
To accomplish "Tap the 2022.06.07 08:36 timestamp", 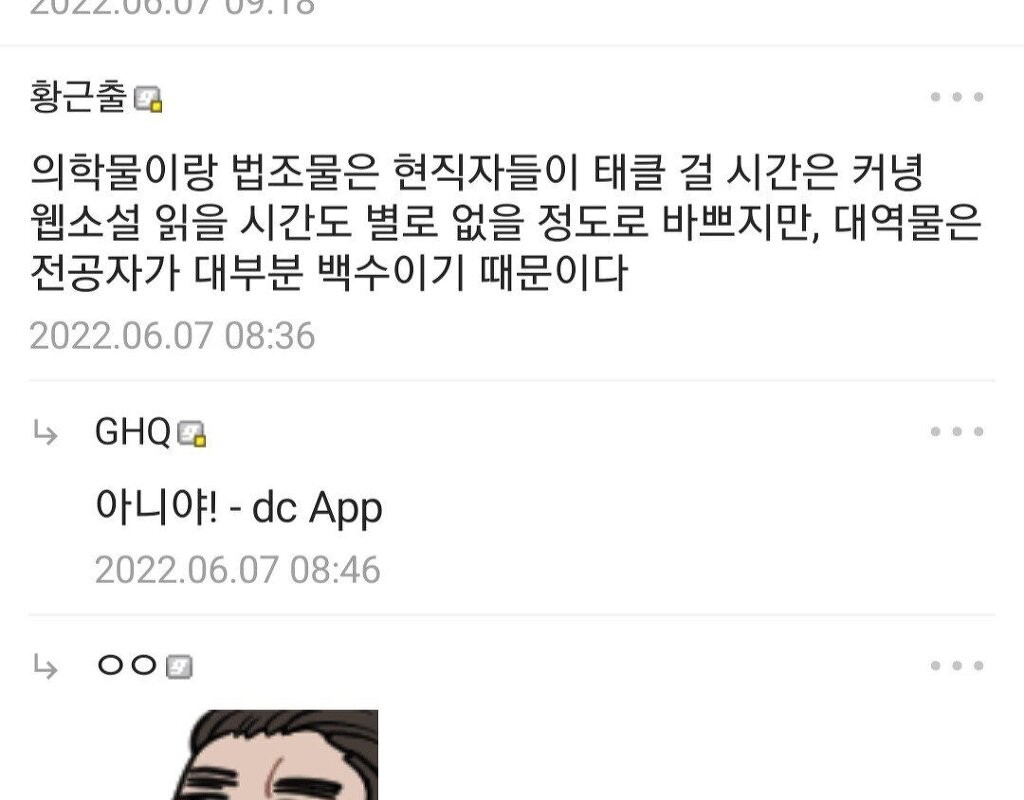I will pyautogui.click(x=172, y=336).
